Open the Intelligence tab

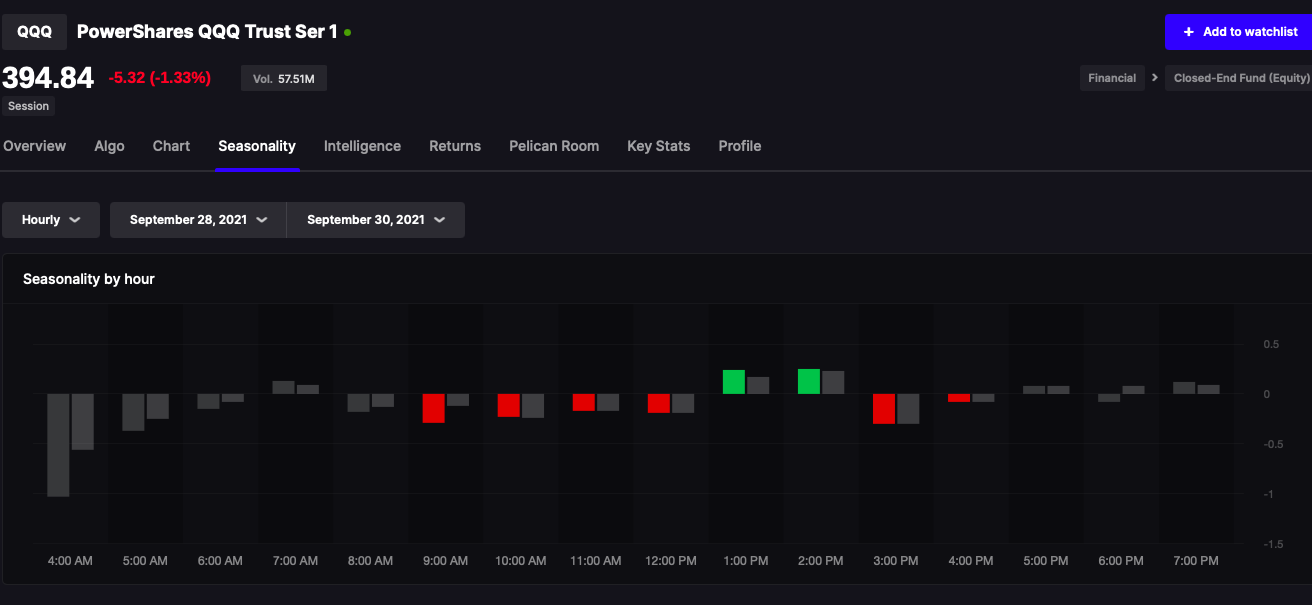(x=362, y=146)
